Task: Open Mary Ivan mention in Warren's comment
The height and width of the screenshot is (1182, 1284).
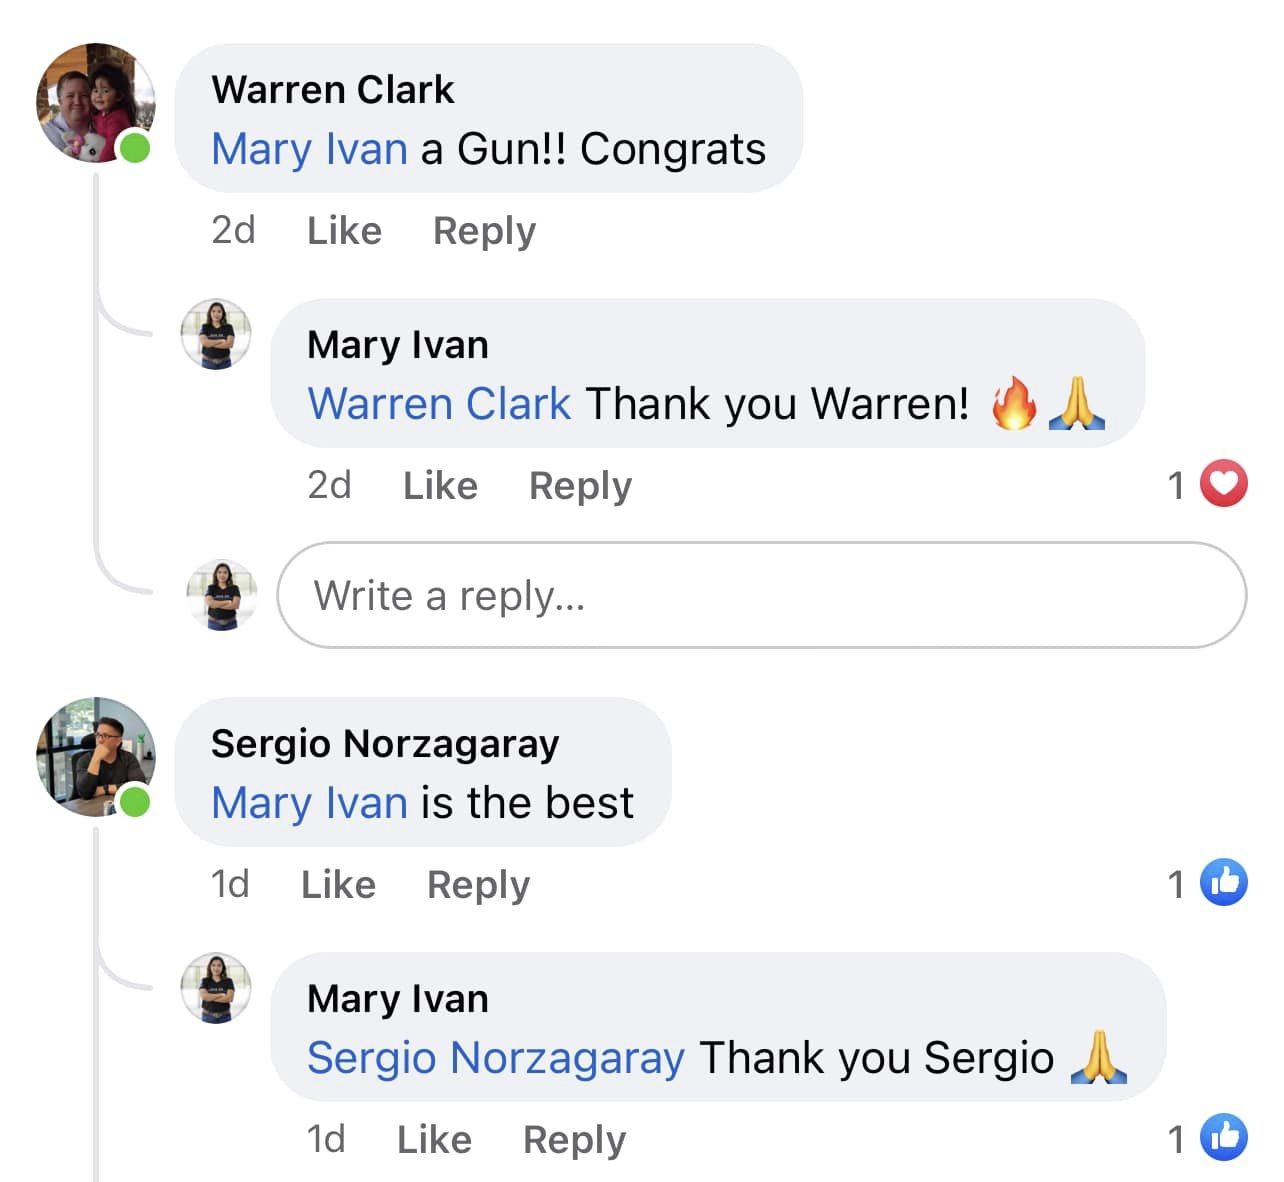Action: [x=310, y=149]
